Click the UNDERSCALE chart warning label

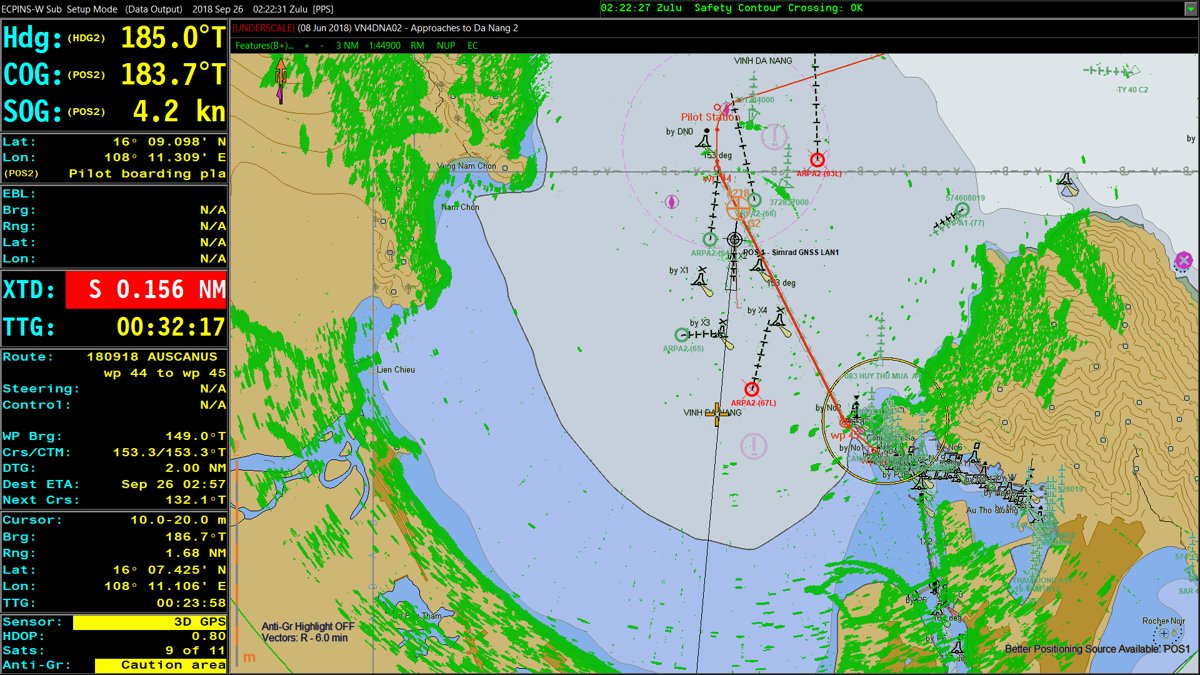coord(263,28)
